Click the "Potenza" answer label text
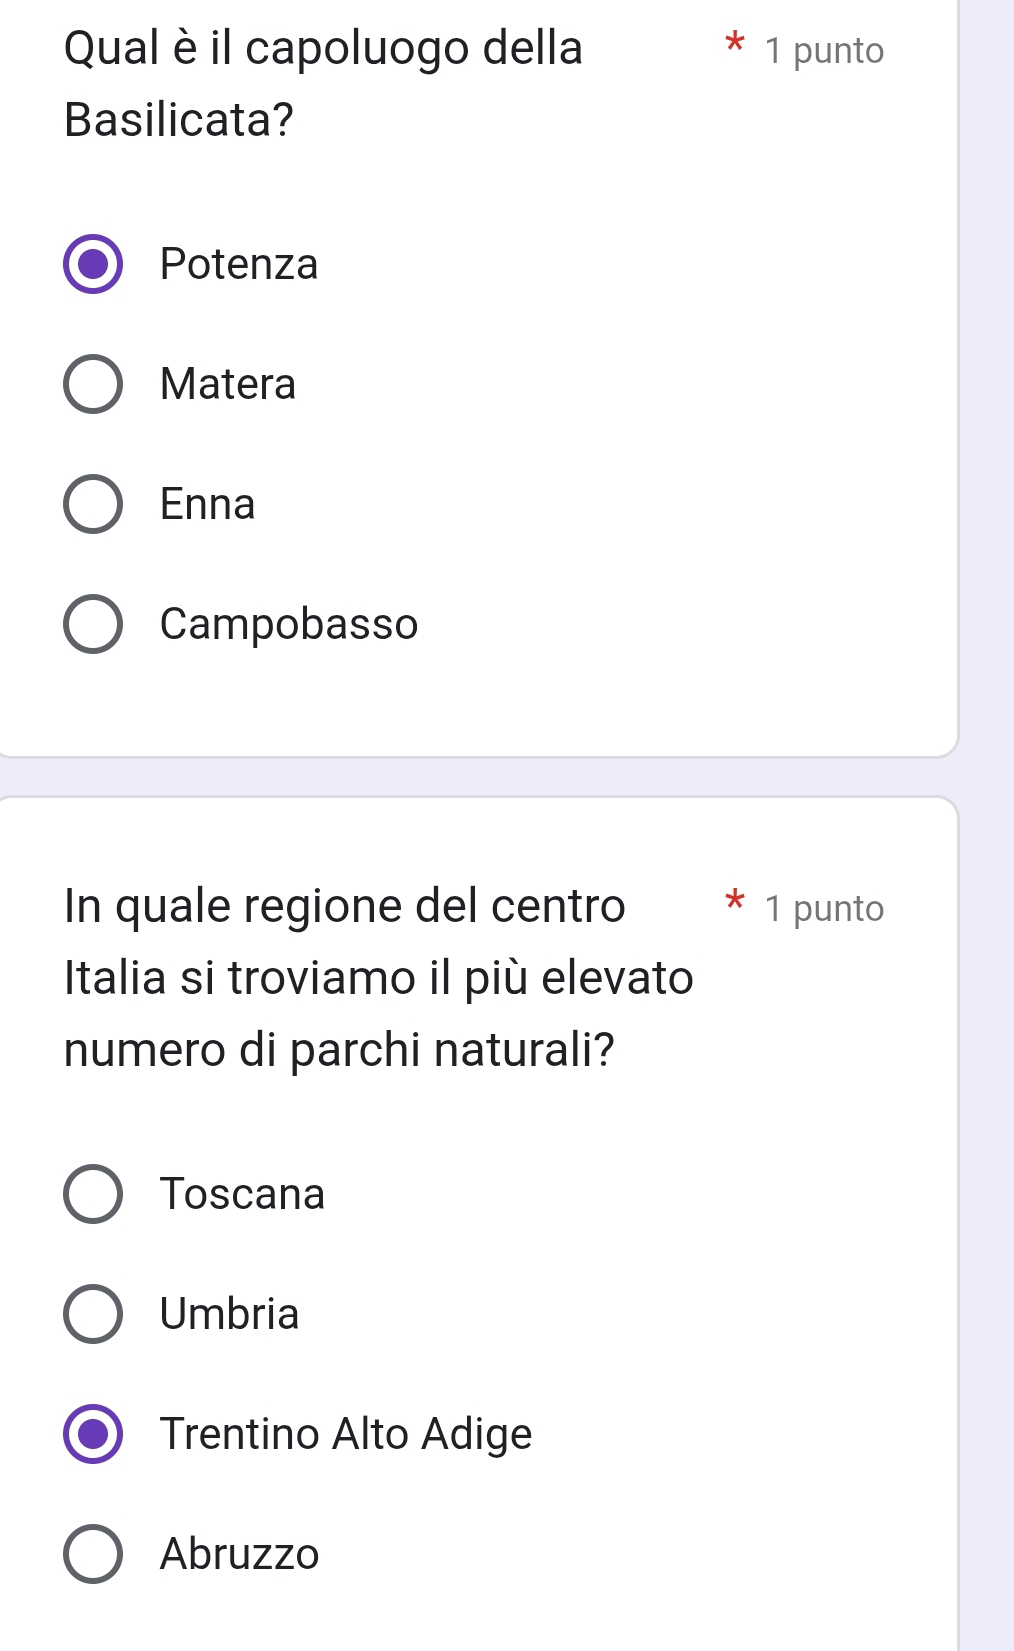Screen dimensions: 1014x1651 [239, 265]
